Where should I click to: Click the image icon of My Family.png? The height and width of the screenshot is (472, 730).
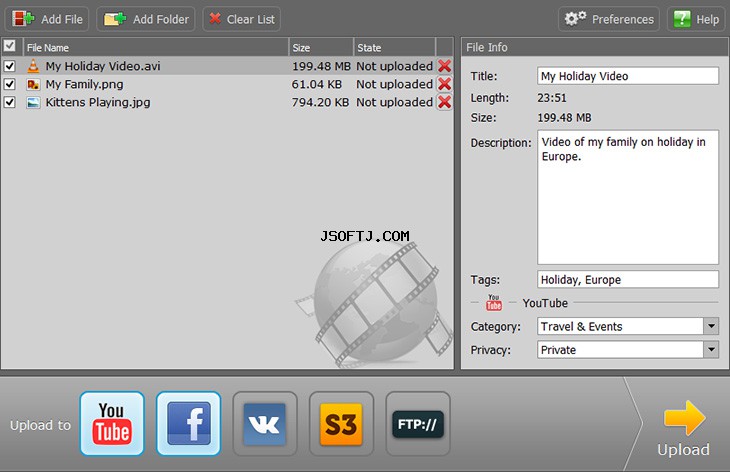click(x=33, y=84)
